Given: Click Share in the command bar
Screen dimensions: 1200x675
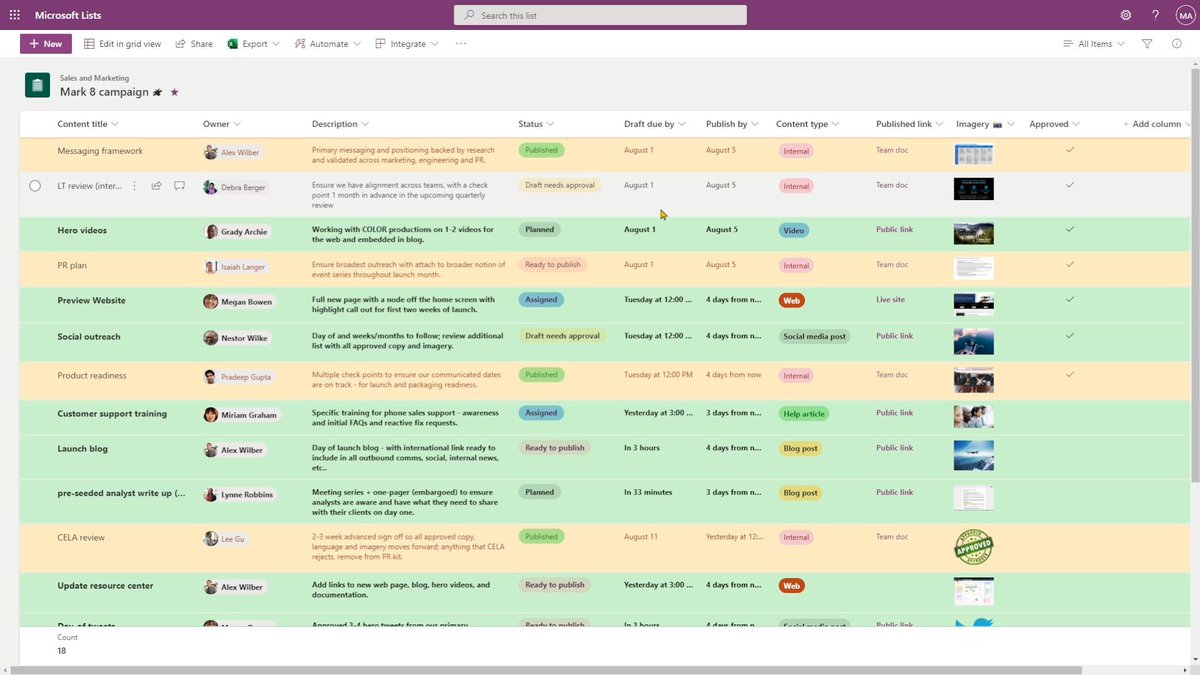Looking at the screenshot, I should click(194, 44).
